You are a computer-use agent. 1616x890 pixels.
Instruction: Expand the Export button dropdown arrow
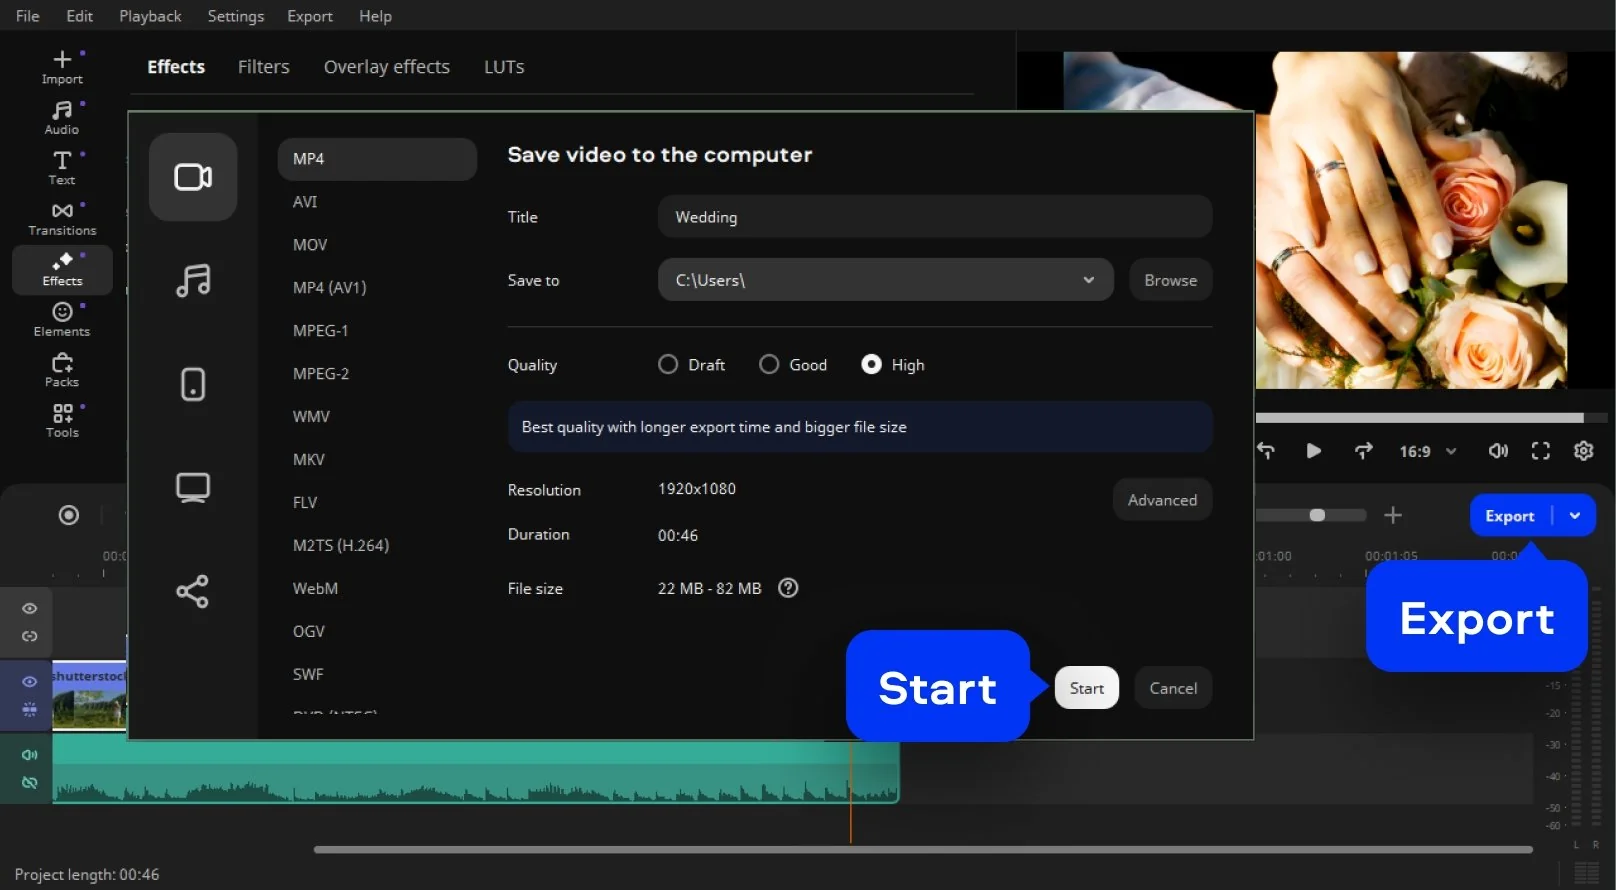pyautogui.click(x=1575, y=516)
